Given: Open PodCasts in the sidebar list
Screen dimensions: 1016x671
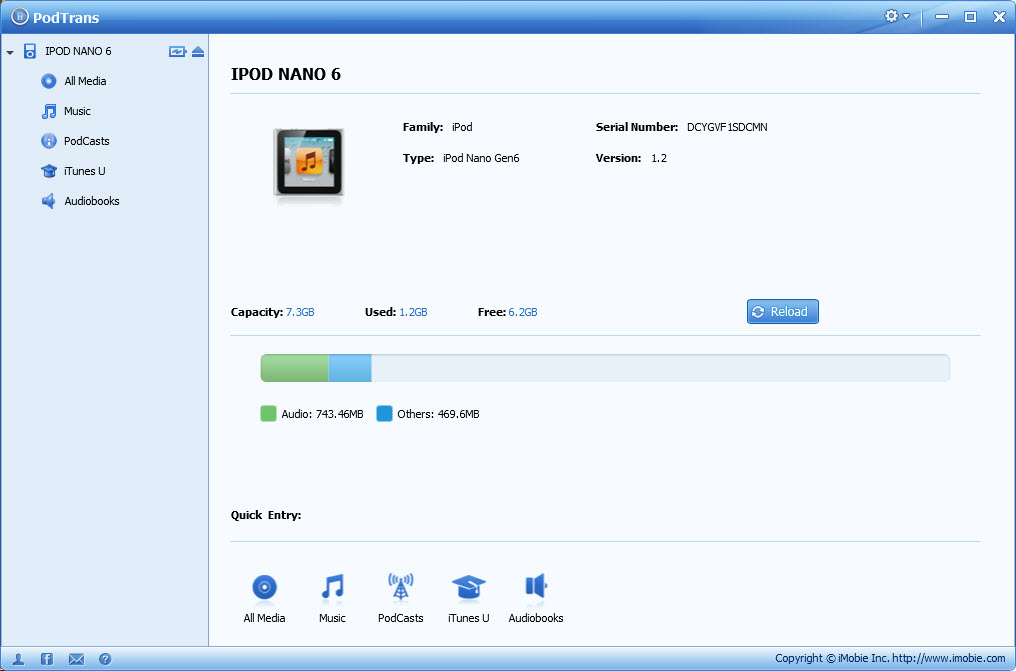Looking at the screenshot, I should (x=87, y=141).
